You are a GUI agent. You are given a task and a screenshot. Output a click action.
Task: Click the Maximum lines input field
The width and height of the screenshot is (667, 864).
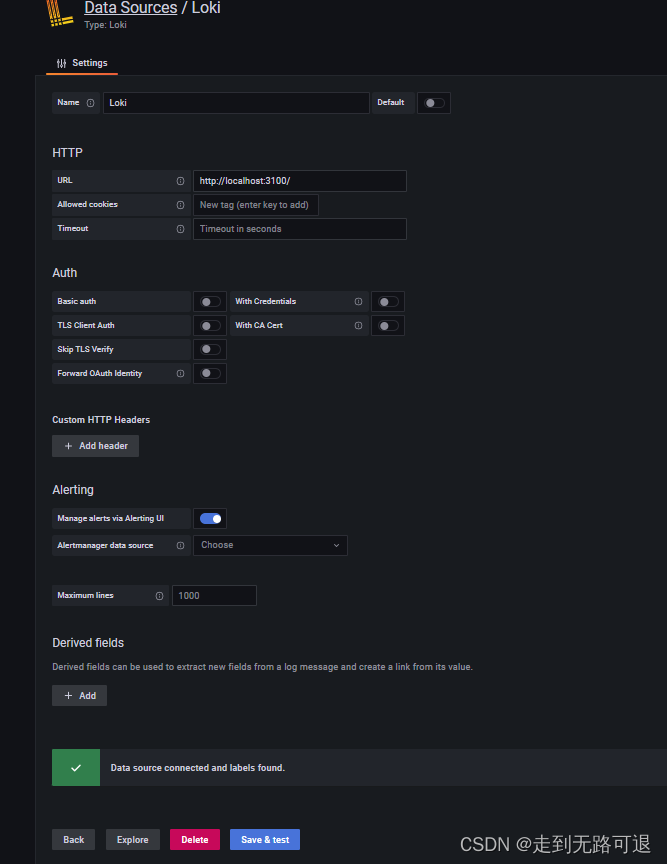point(214,596)
